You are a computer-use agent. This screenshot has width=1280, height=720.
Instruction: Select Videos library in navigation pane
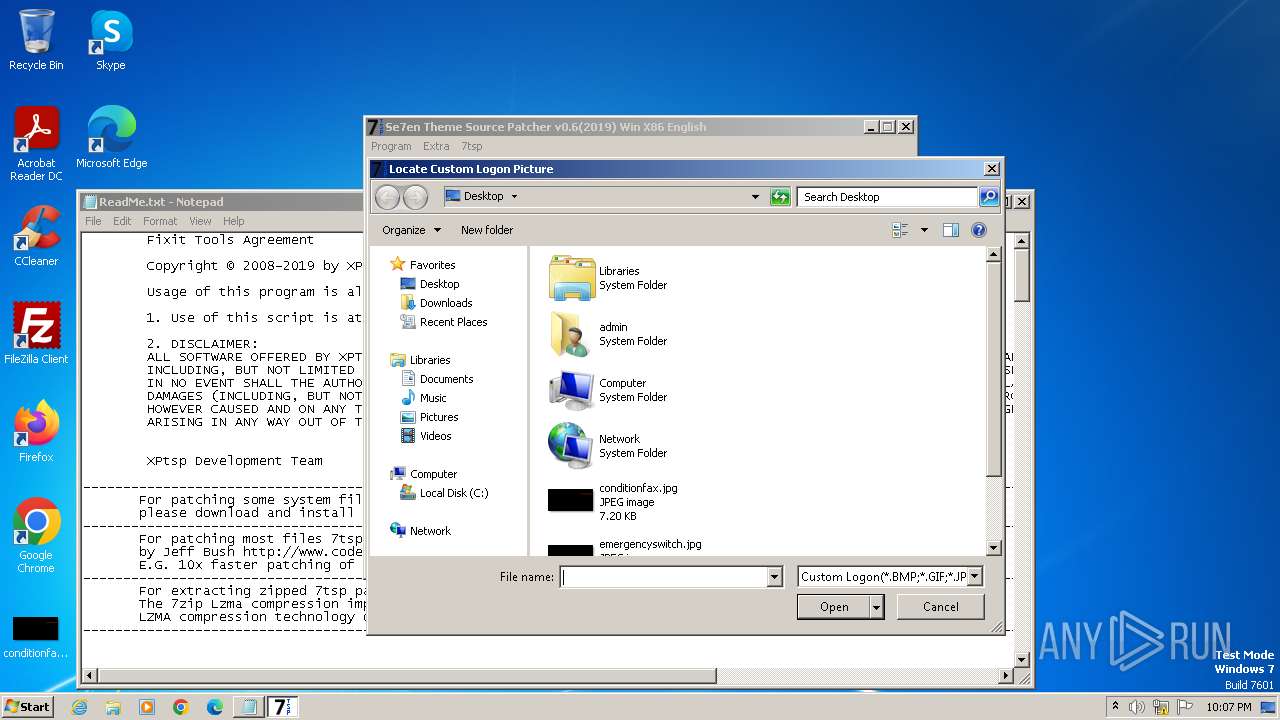click(435, 436)
